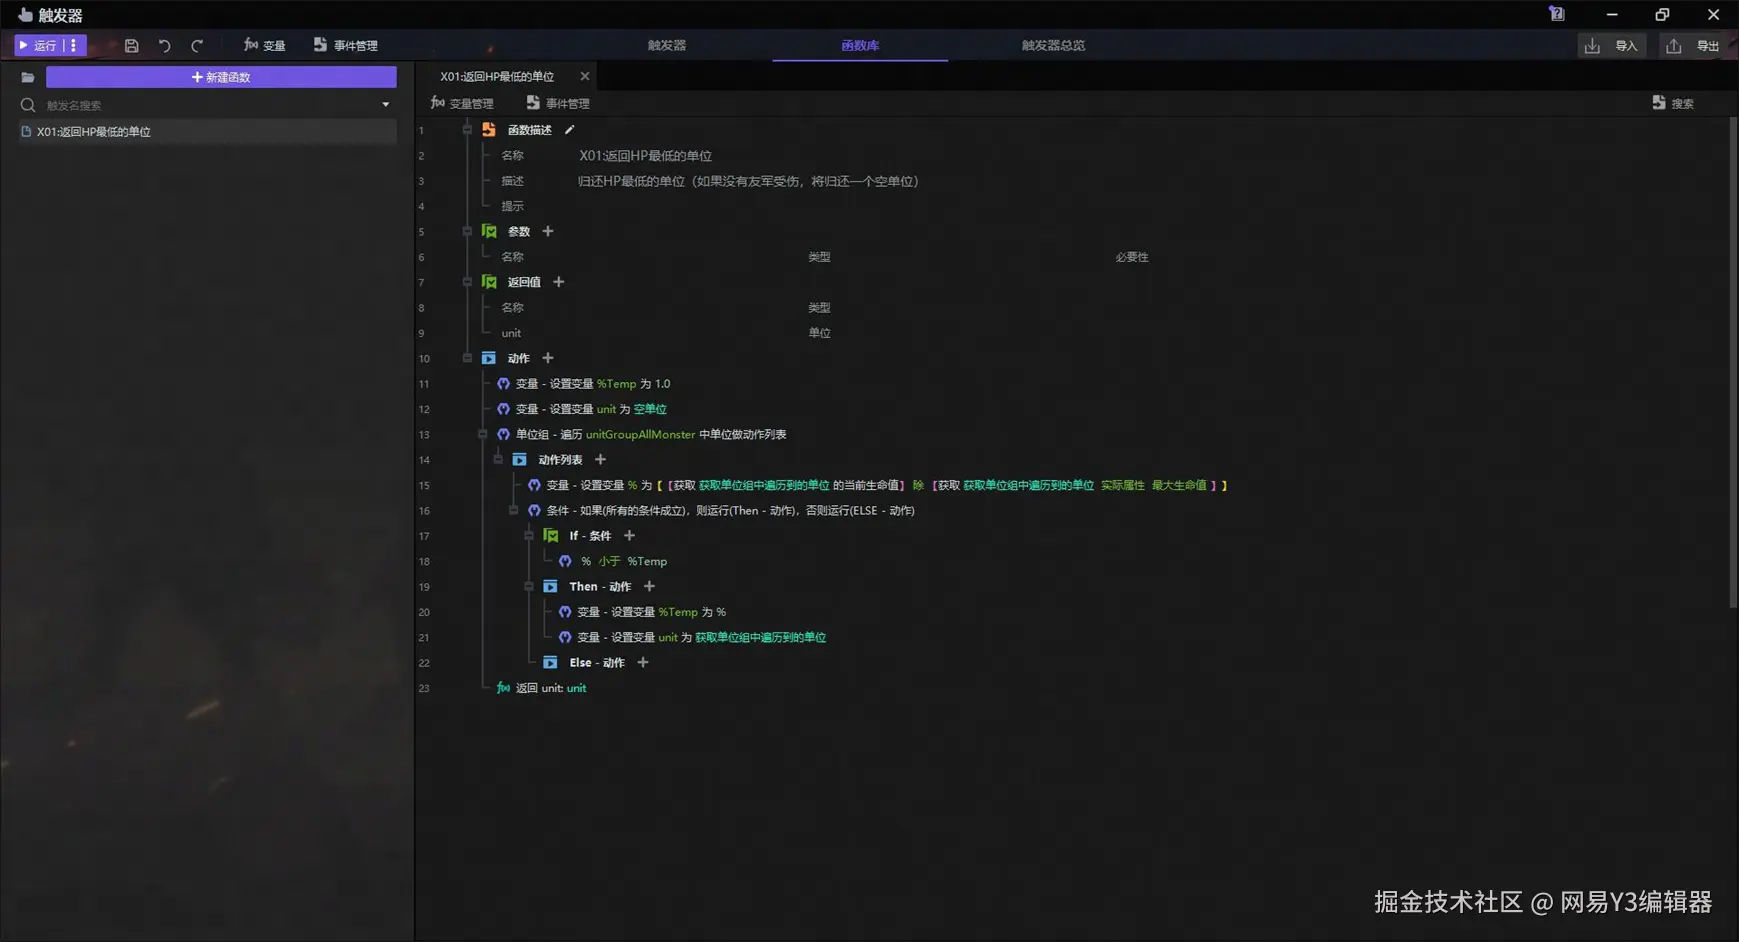Click the function icon on the 返回 unit row

point(504,688)
